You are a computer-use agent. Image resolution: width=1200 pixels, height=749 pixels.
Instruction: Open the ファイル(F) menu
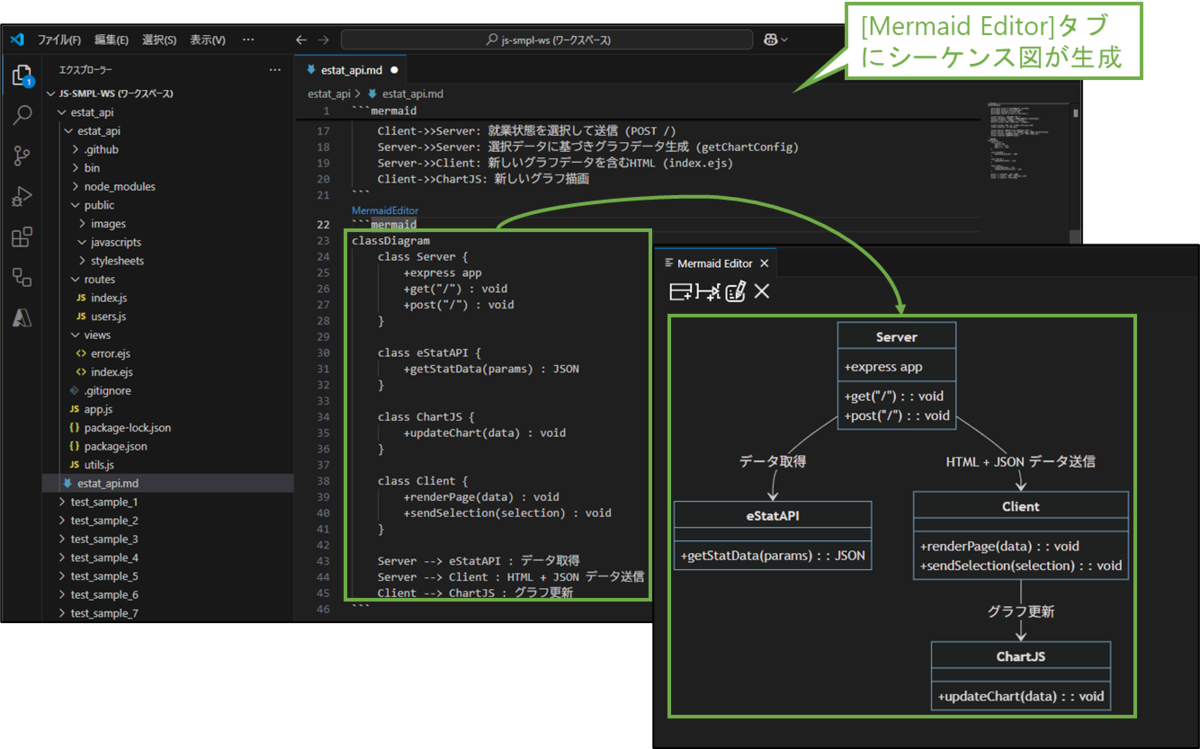[x=59, y=40]
